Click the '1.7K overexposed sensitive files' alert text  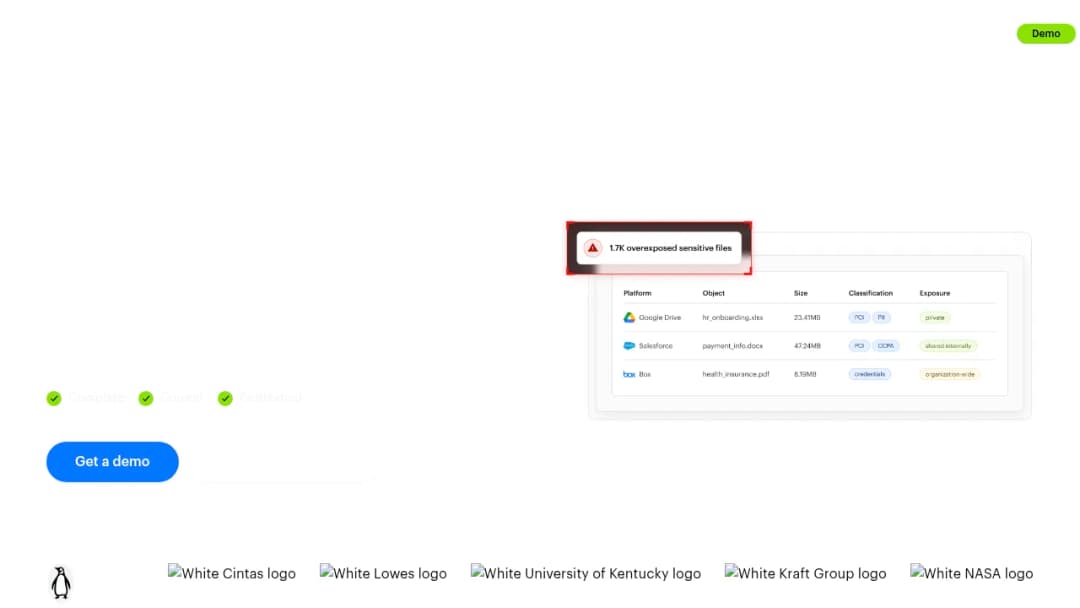click(x=670, y=248)
